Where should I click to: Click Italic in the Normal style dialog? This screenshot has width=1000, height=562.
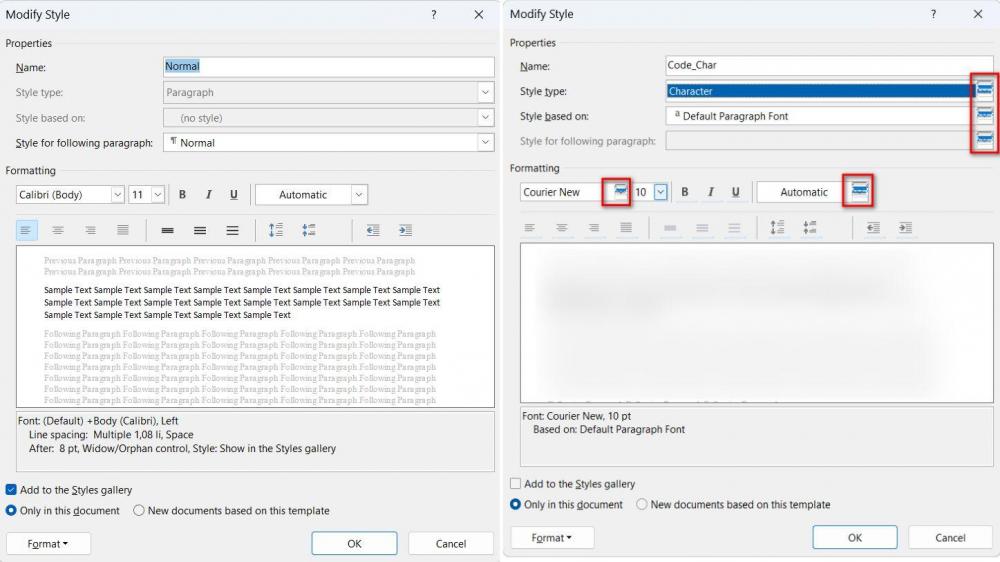coord(208,195)
